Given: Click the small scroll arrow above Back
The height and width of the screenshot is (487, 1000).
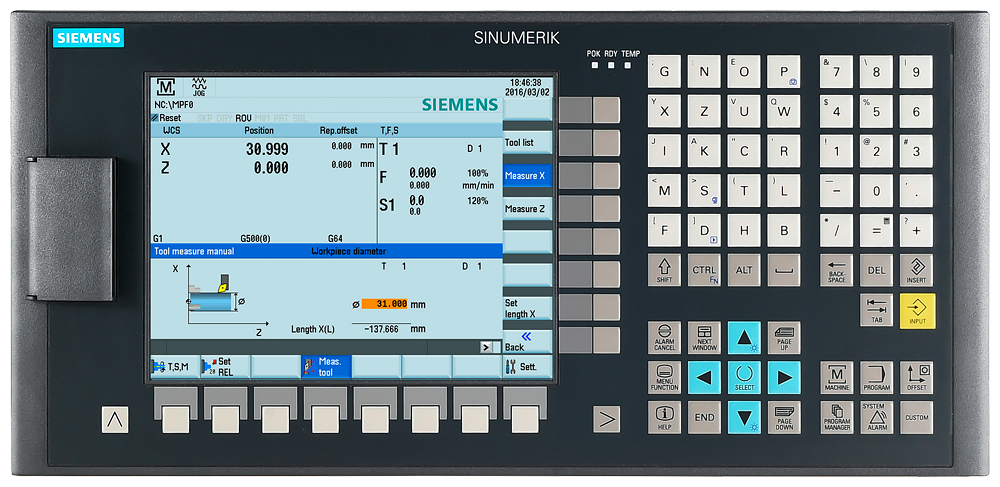Looking at the screenshot, I should (487, 347).
